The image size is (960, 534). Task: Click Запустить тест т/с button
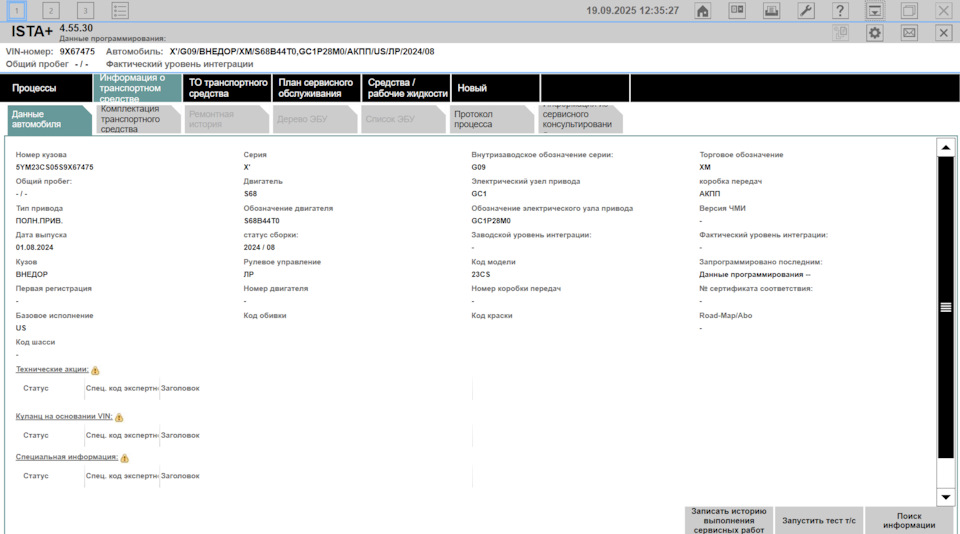click(819, 521)
